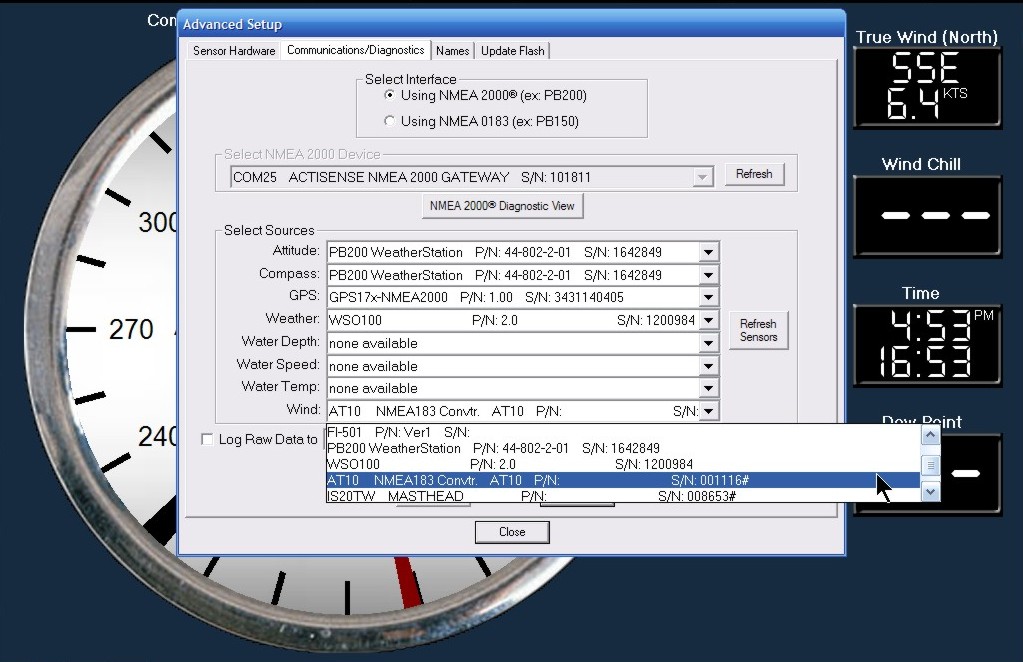Screen dimensions: 1023x662
Task: Click the Refresh Sensors button
Action: (x=758, y=330)
